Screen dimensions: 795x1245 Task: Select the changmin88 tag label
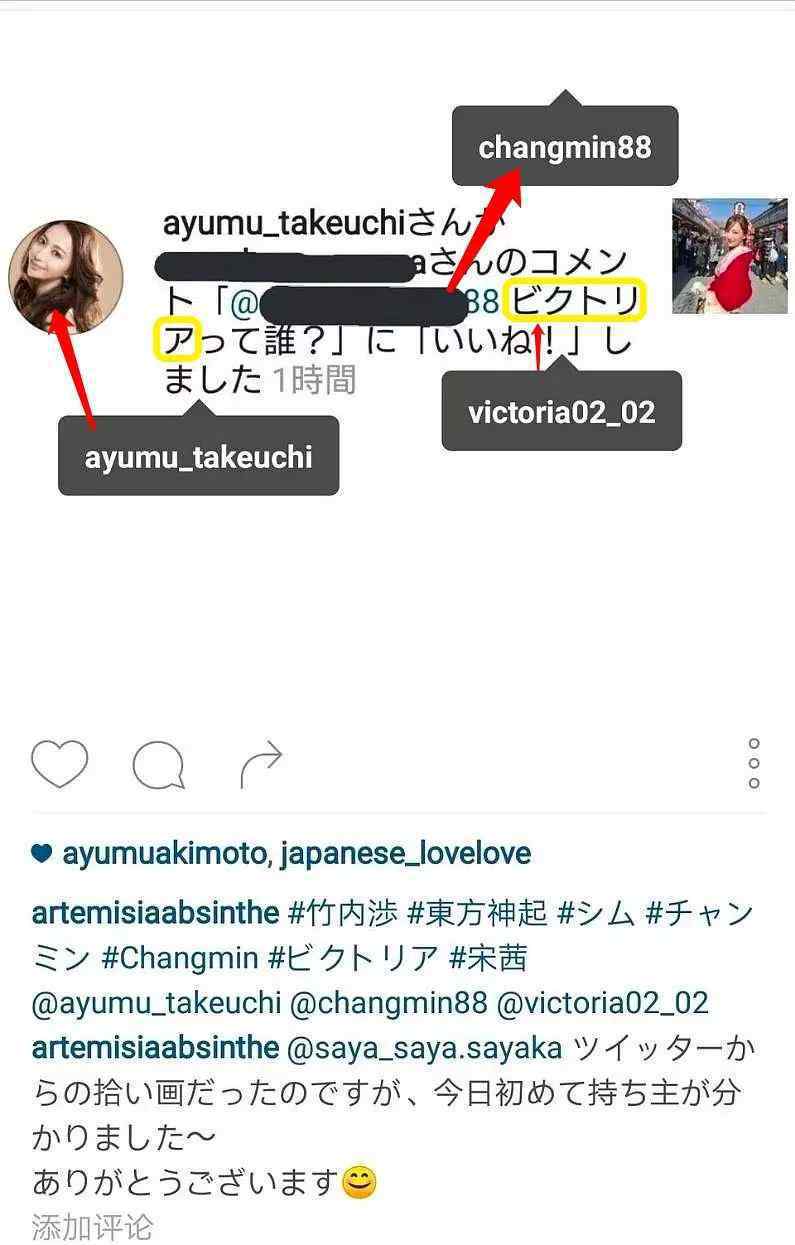click(565, 147)
